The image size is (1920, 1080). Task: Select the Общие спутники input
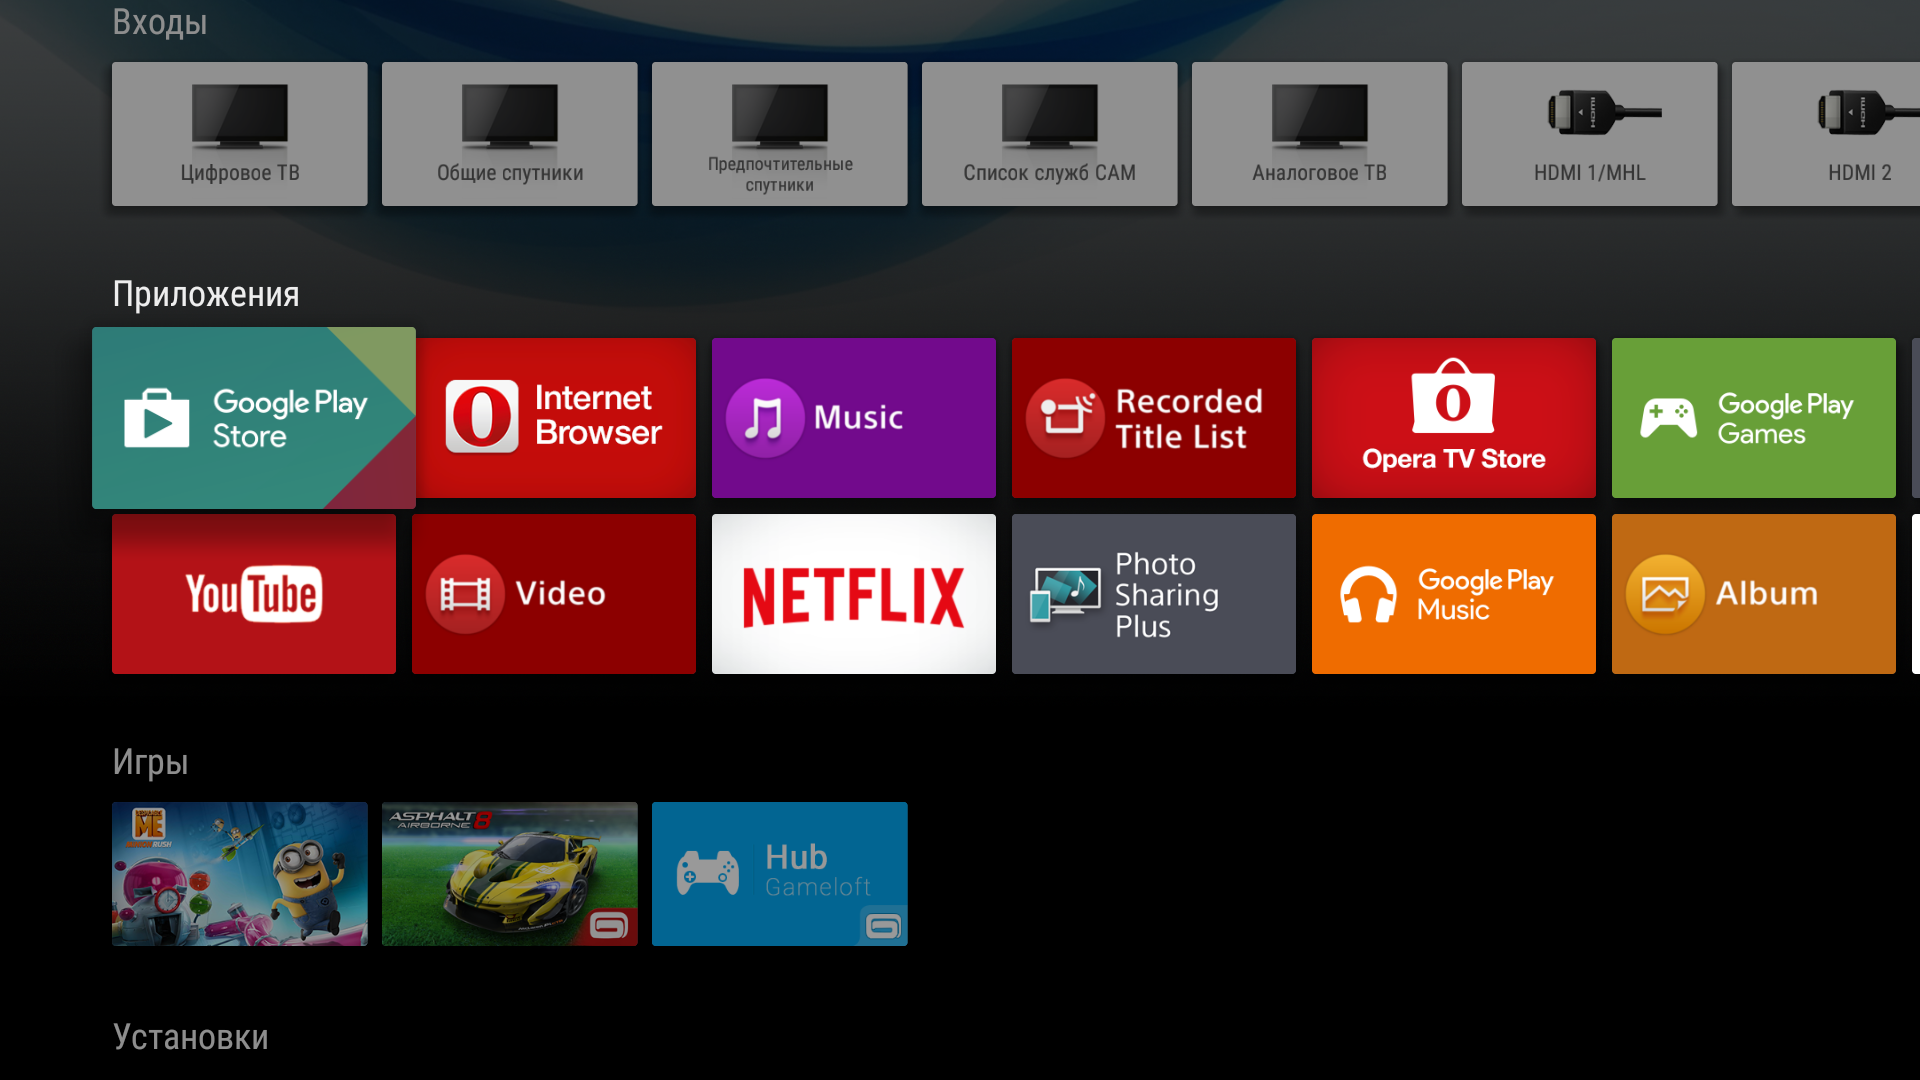point(510,134)
